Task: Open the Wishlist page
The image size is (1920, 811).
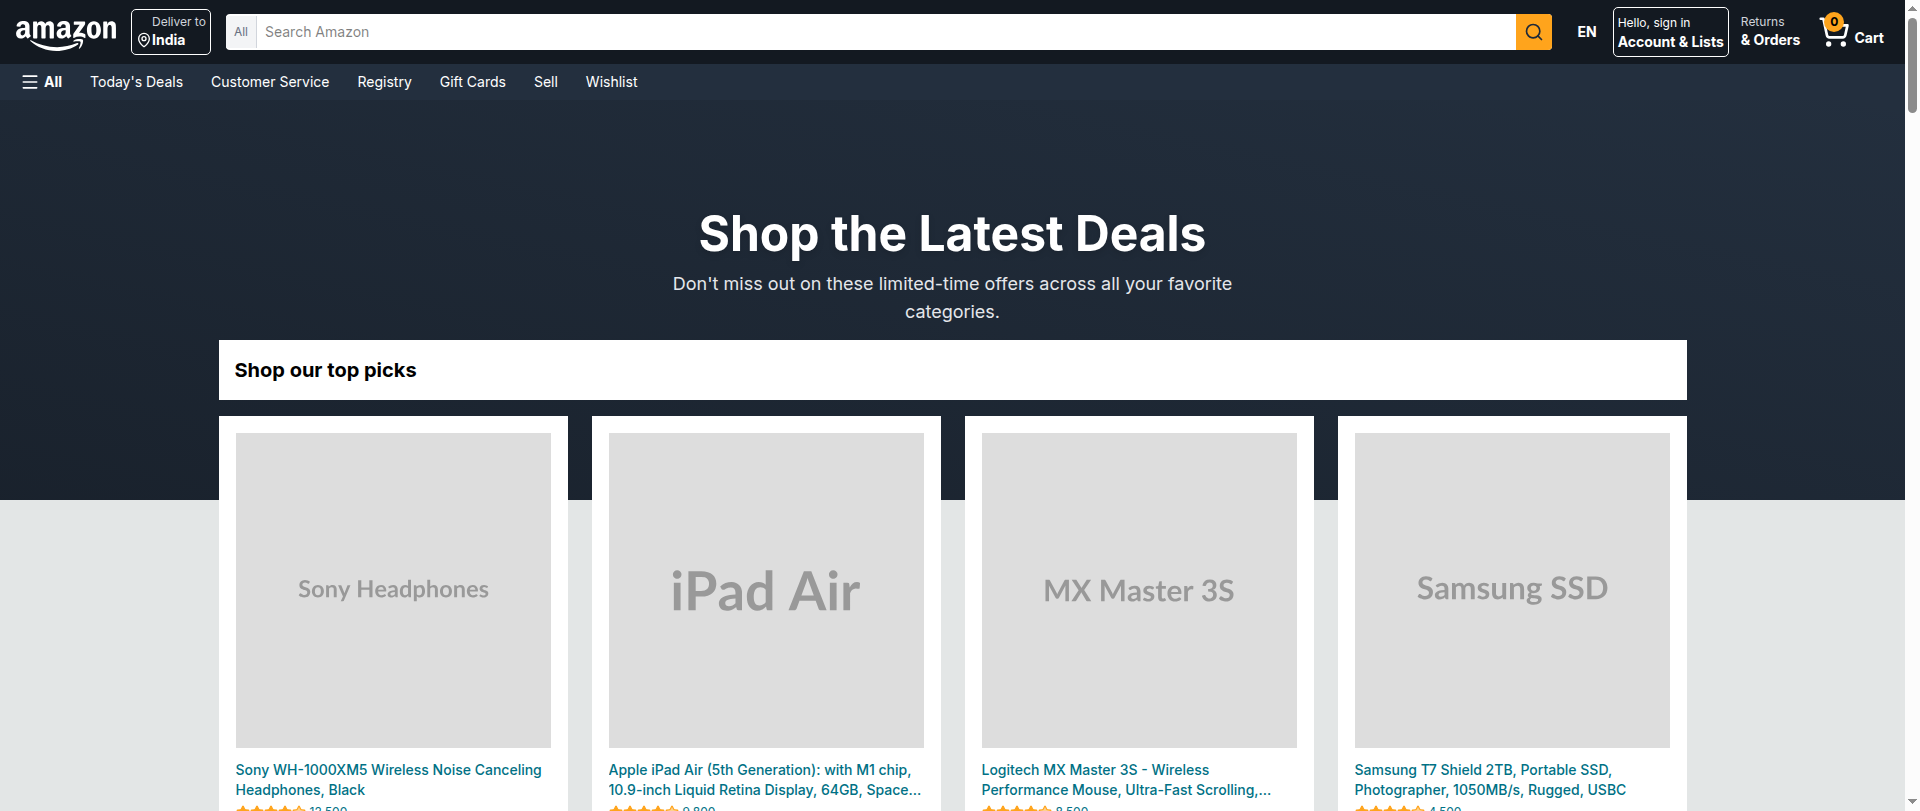Action: click(611, 82)
